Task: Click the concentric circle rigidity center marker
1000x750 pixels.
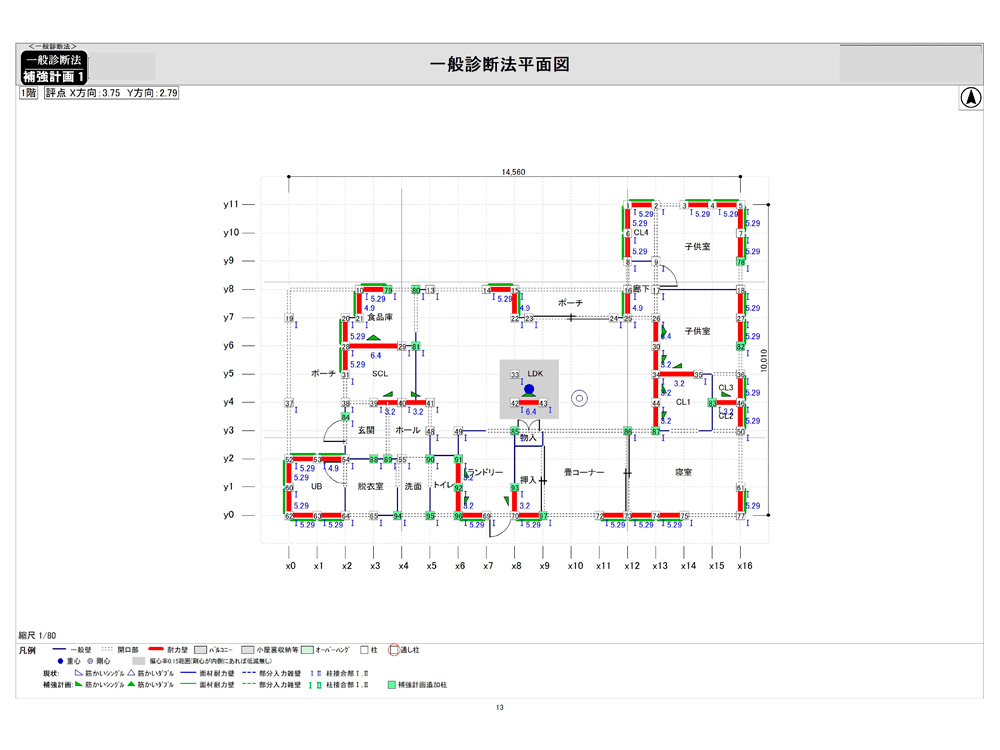Action: 579,398
